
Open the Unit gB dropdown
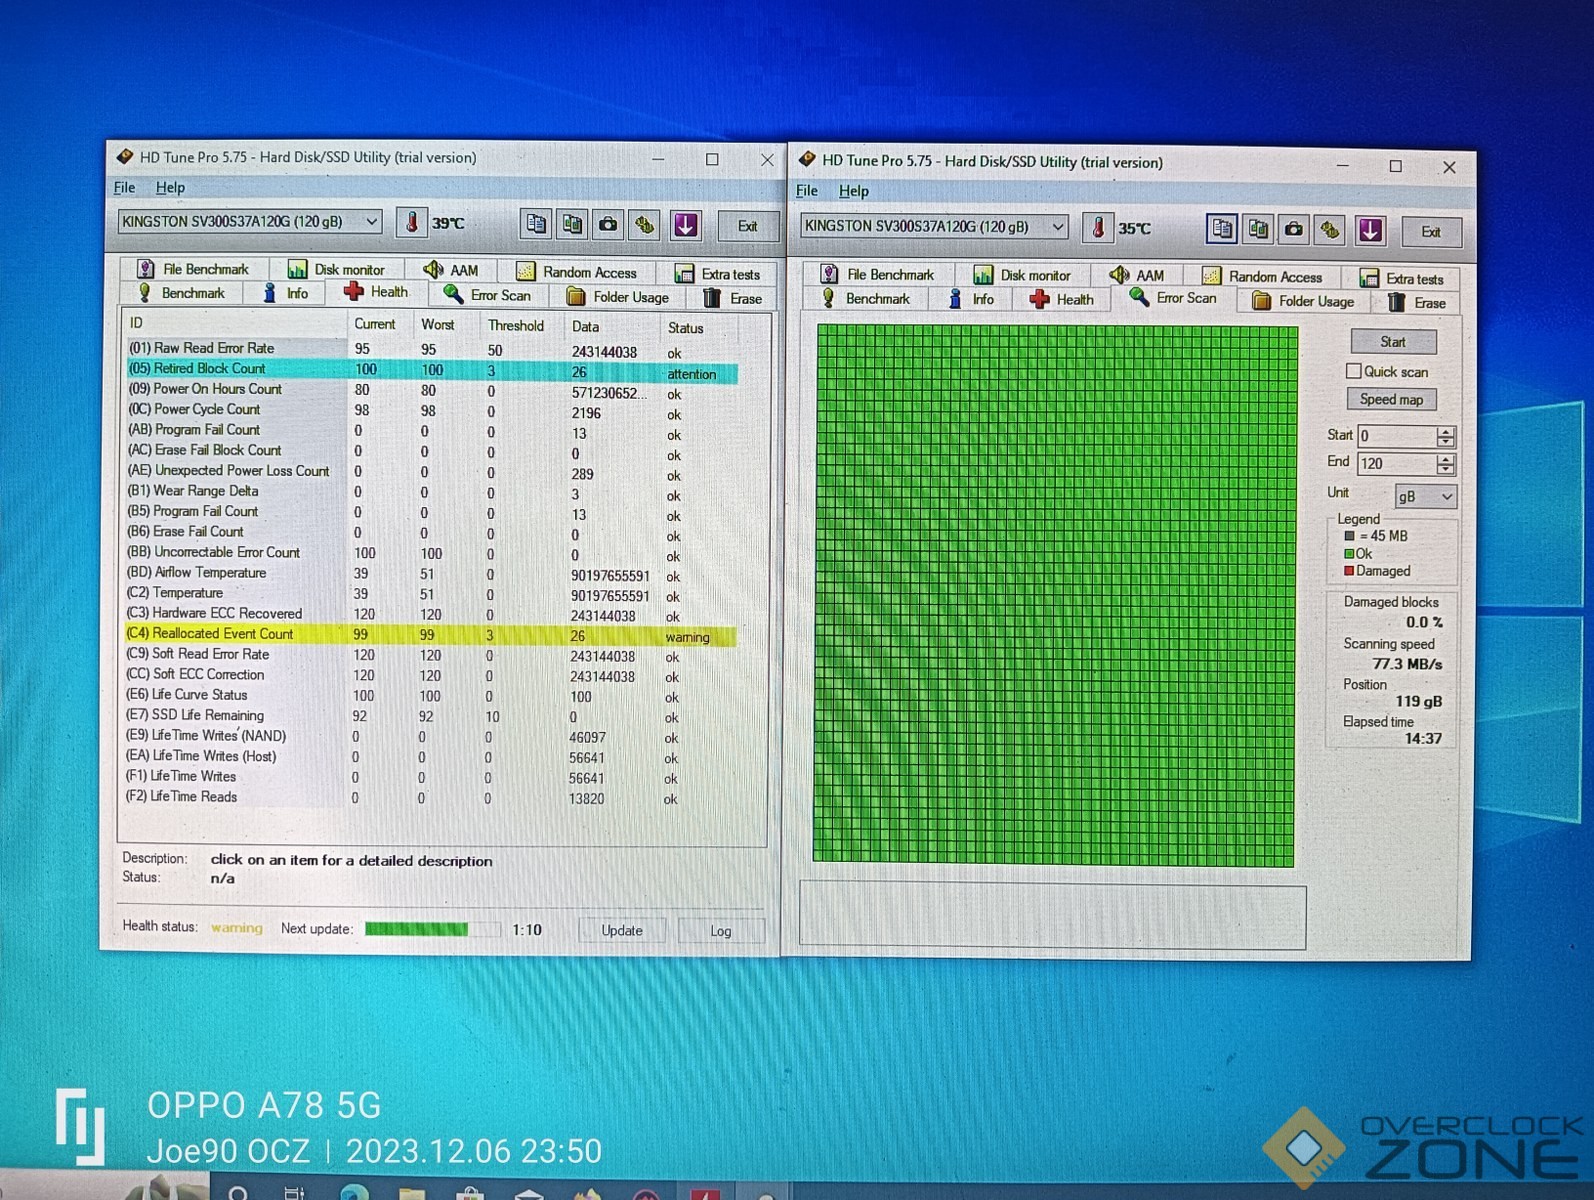point(1425,497)
